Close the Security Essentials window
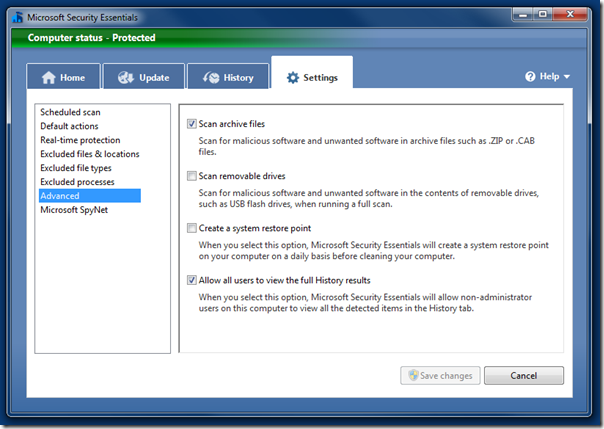The image size is (604, 429). pyautogui.click(x=570, y=15)
